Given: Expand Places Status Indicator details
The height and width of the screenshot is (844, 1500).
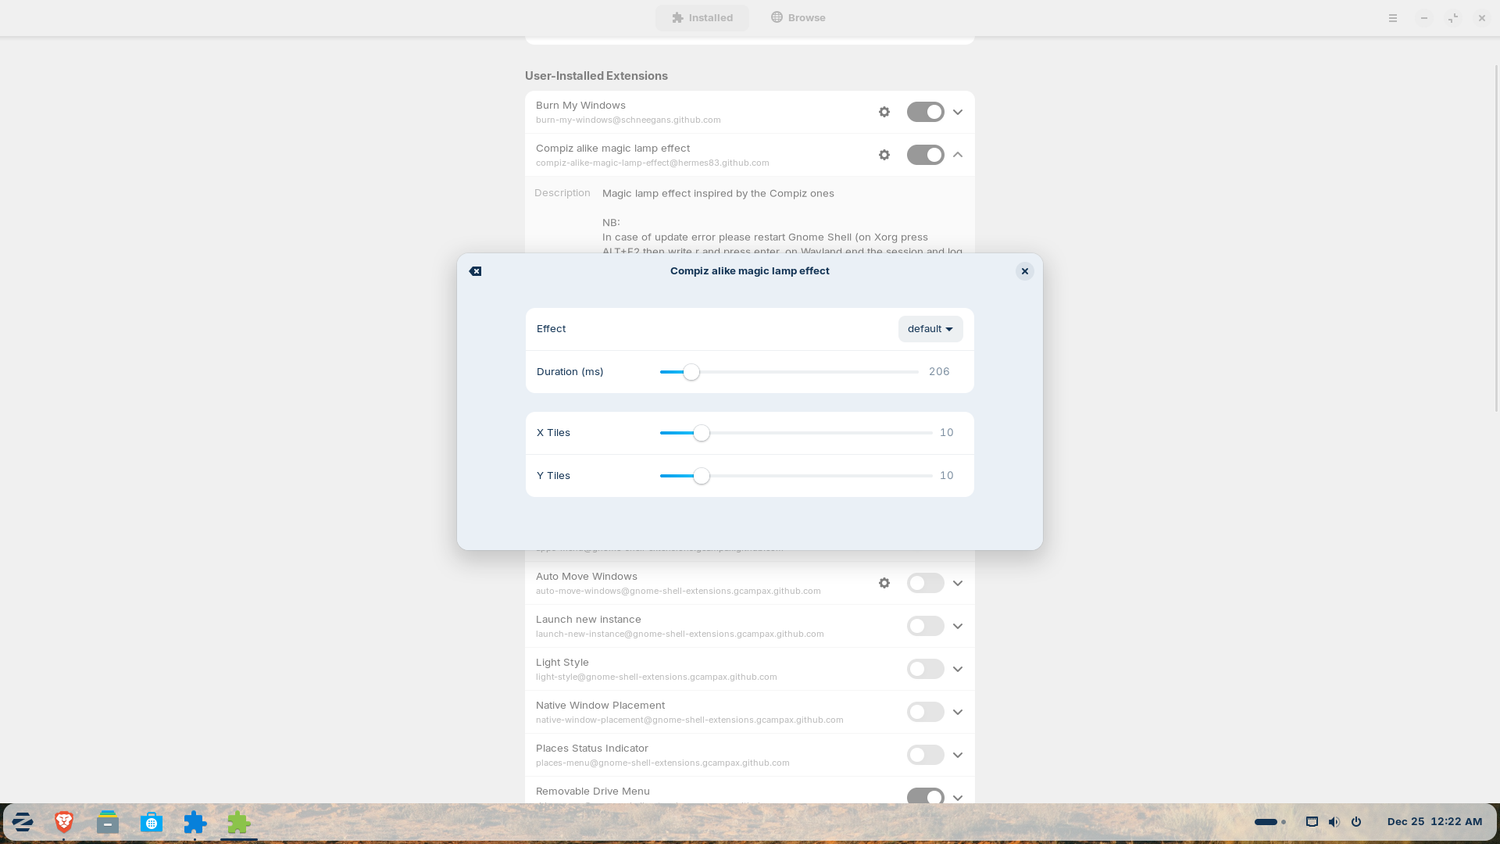Looking at the screenshot, I should pyautogui.click(x=958, y=755).
